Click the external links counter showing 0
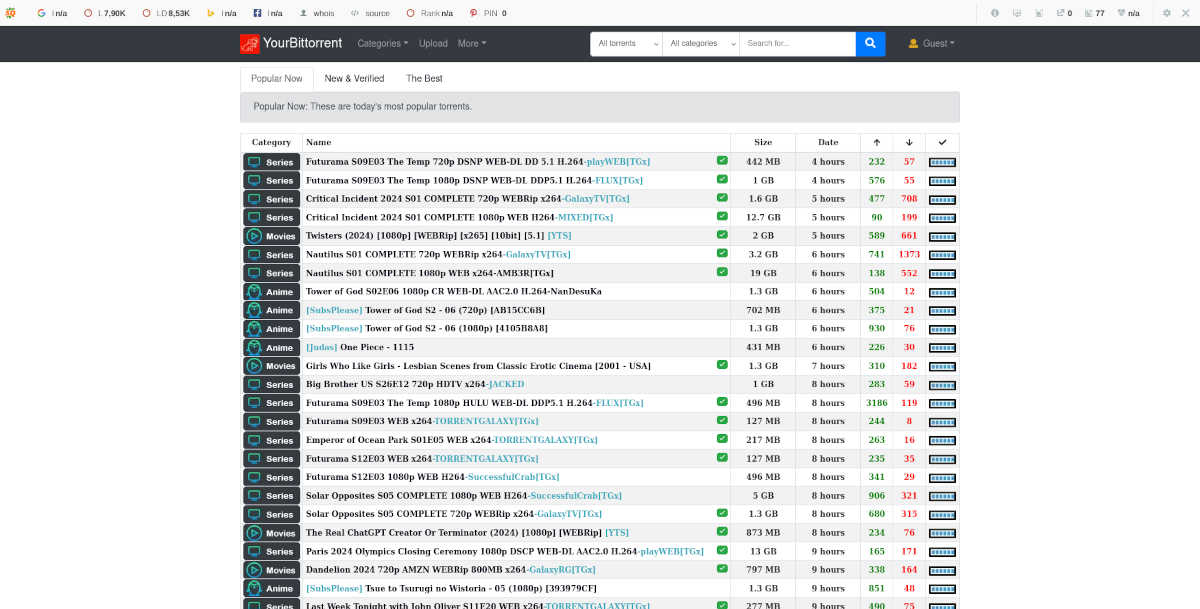Screen dimensions: 1200x609 (x=1064, y=13)
